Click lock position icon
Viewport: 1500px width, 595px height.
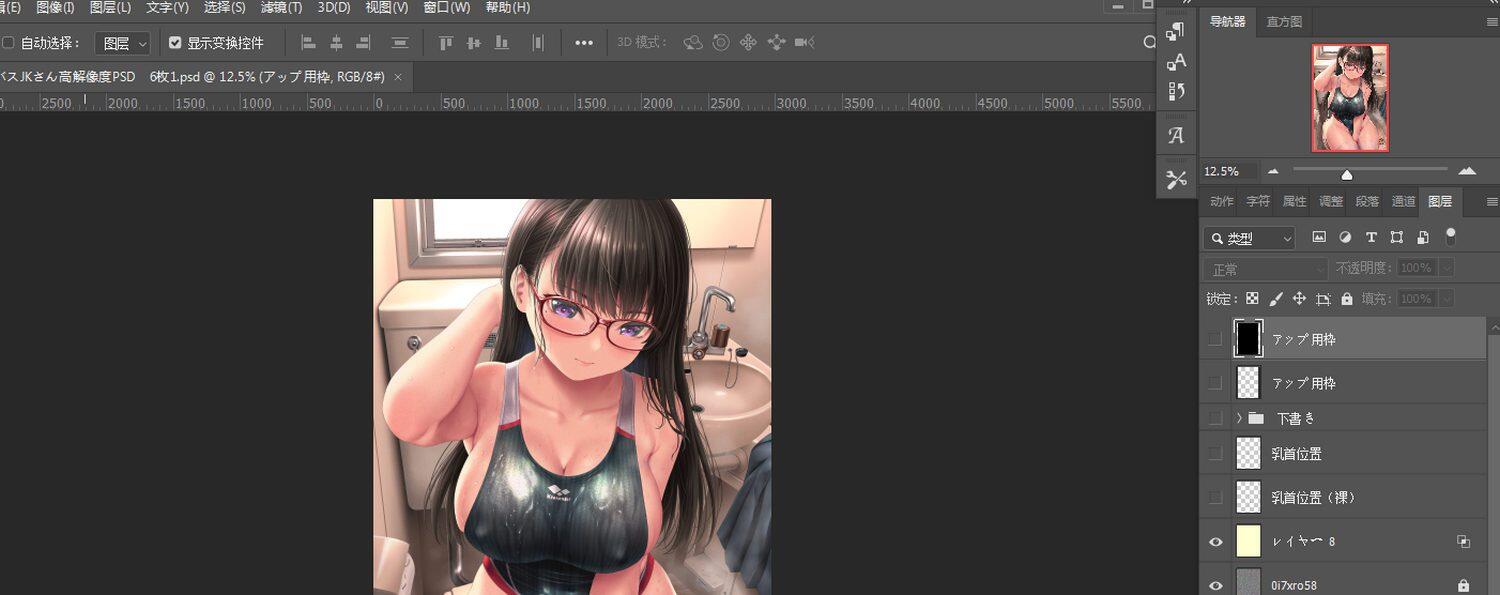pos(1300,299)
